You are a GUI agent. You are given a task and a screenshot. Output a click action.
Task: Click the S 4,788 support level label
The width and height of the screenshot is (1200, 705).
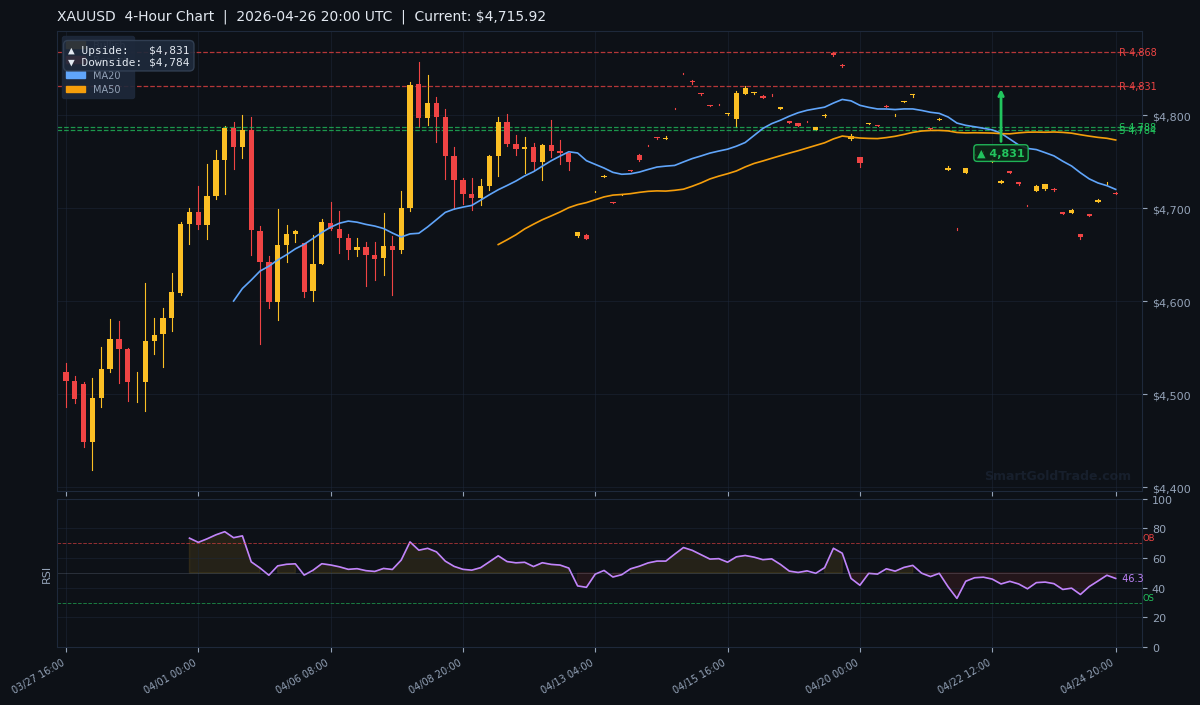click(1137, 127)
